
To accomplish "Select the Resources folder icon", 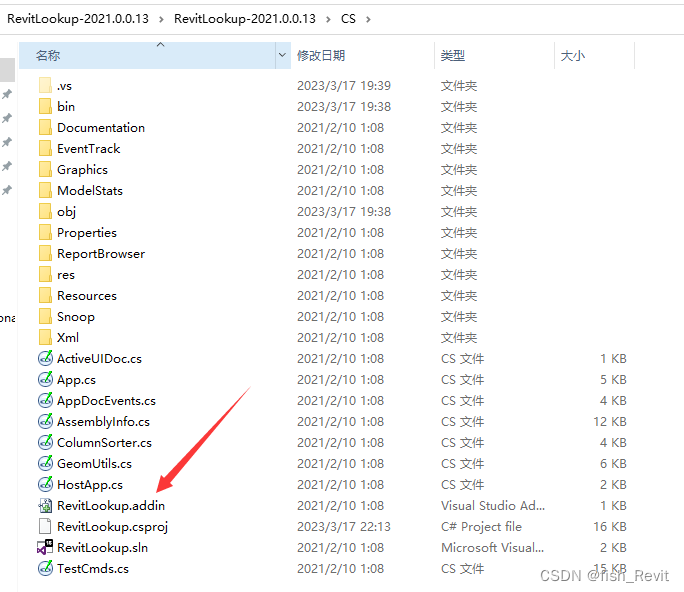I will click(45, 295).
